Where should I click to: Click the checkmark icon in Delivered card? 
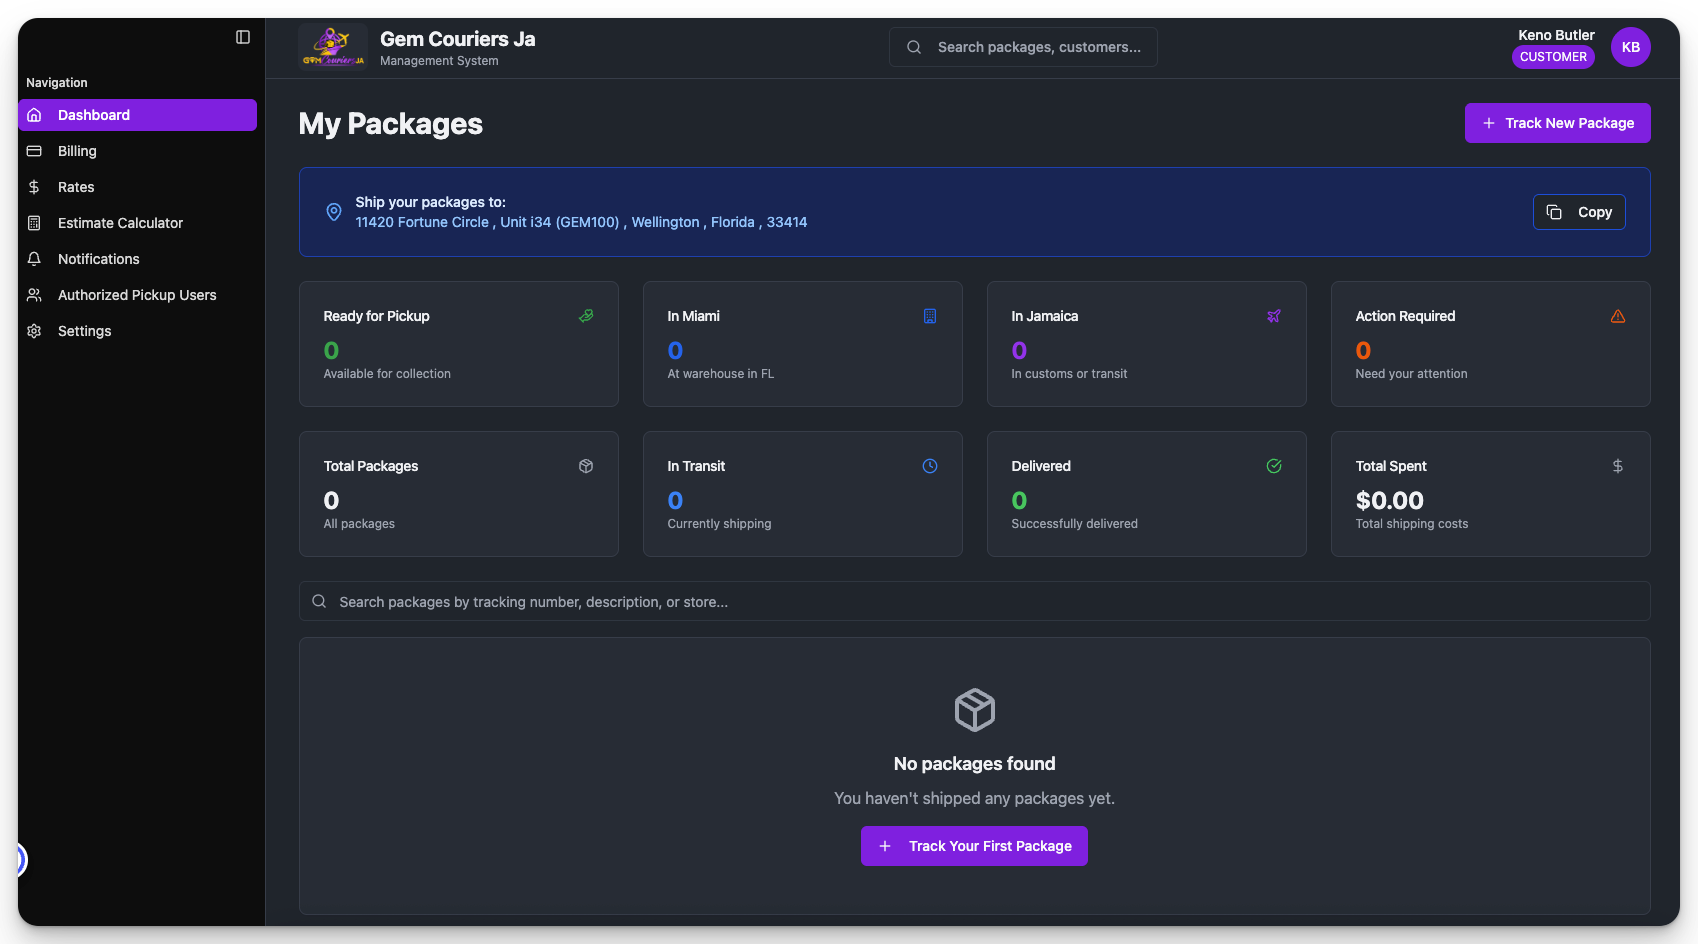coord(1273,466)
